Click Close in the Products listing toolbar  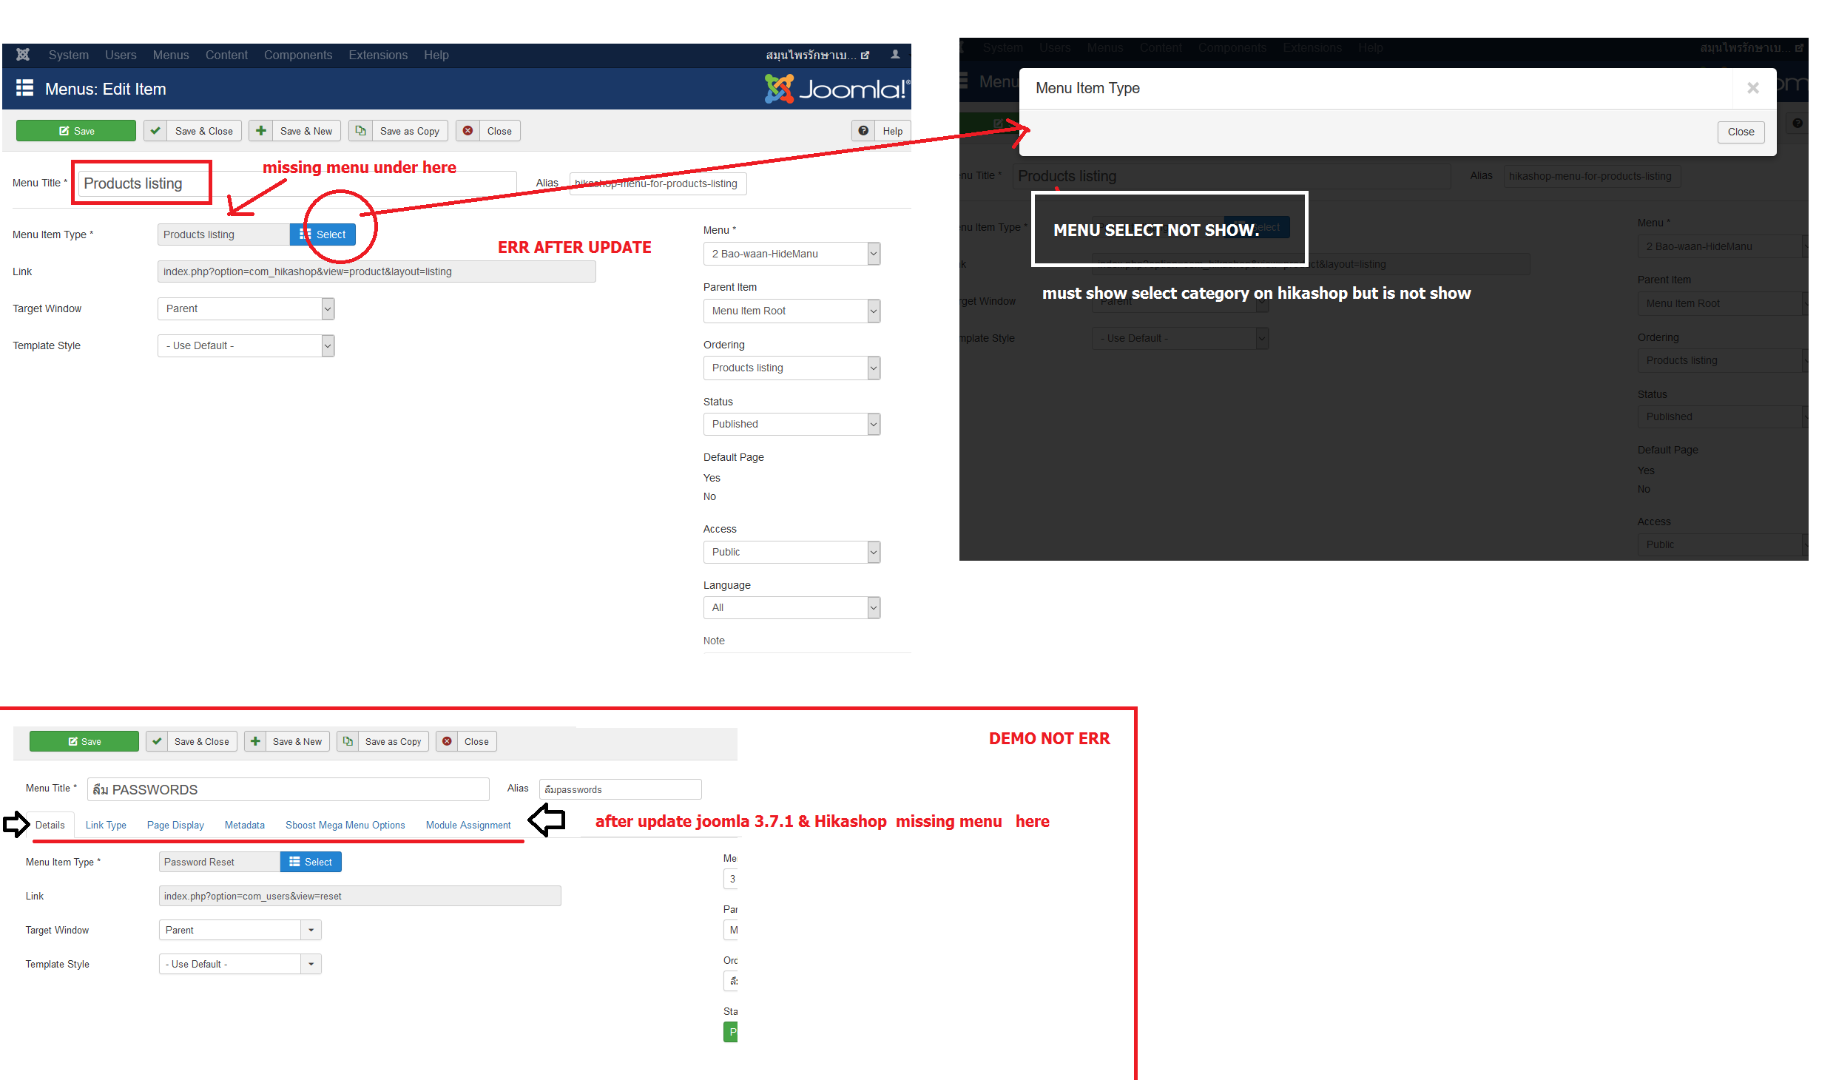point(488,131)
